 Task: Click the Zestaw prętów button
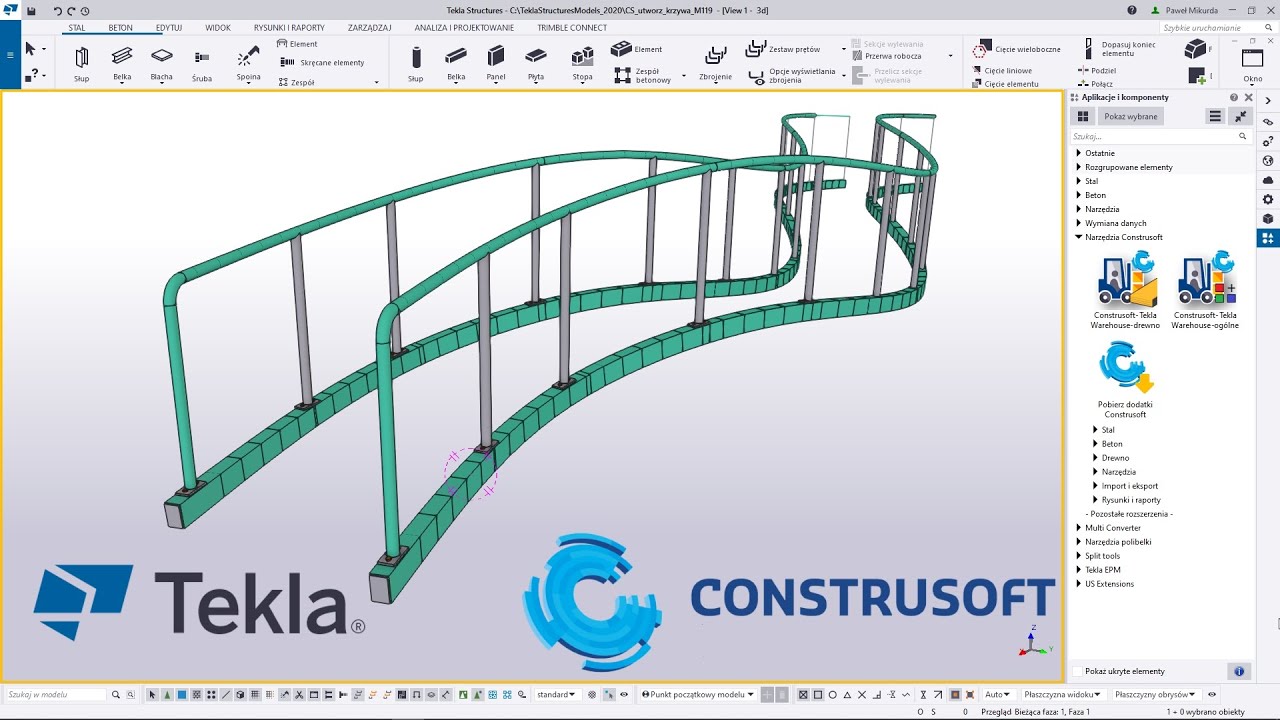tap(785, 49)
